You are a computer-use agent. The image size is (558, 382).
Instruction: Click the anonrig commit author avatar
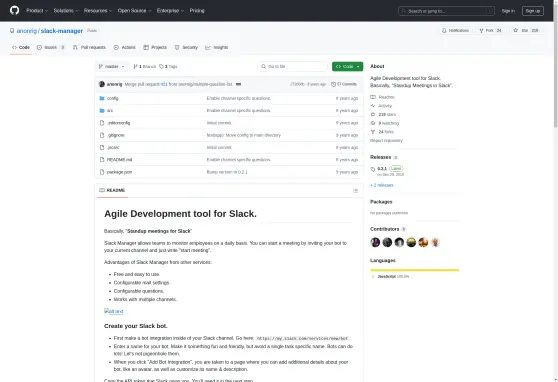pos(102,84)
